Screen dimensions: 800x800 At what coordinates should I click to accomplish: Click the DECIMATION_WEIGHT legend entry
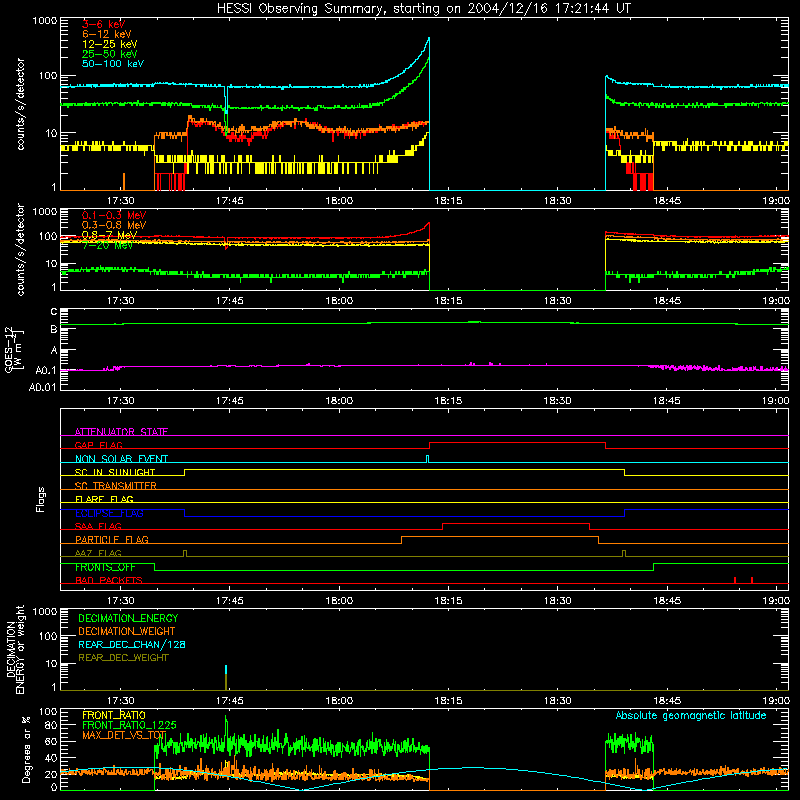click(127, 631)
